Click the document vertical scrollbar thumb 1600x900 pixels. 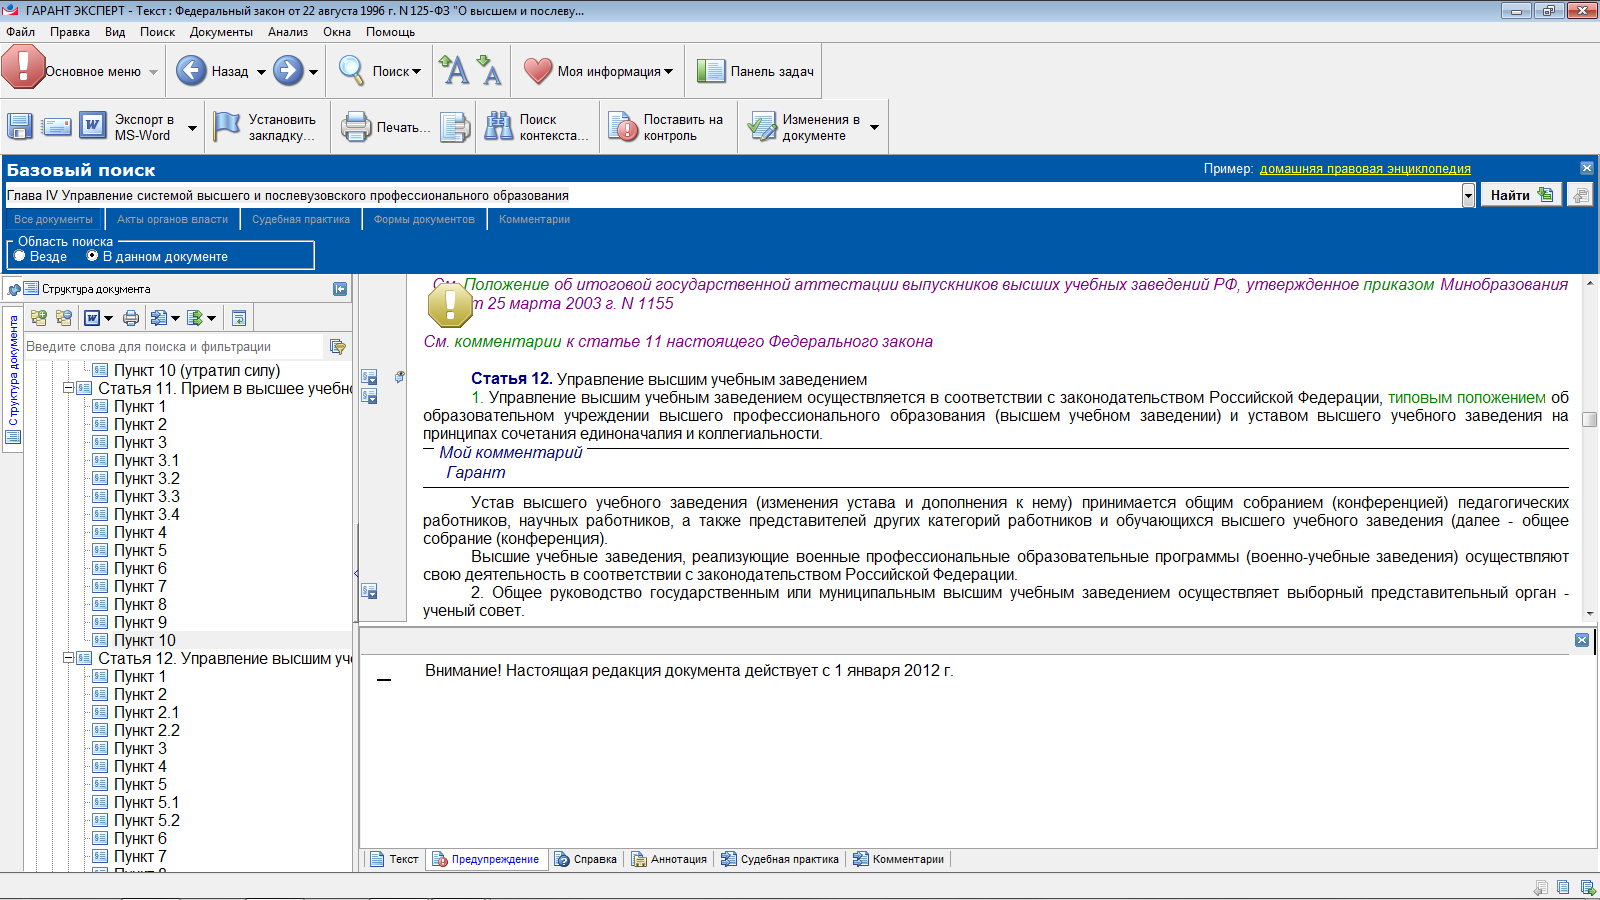tap(1589, 420)
